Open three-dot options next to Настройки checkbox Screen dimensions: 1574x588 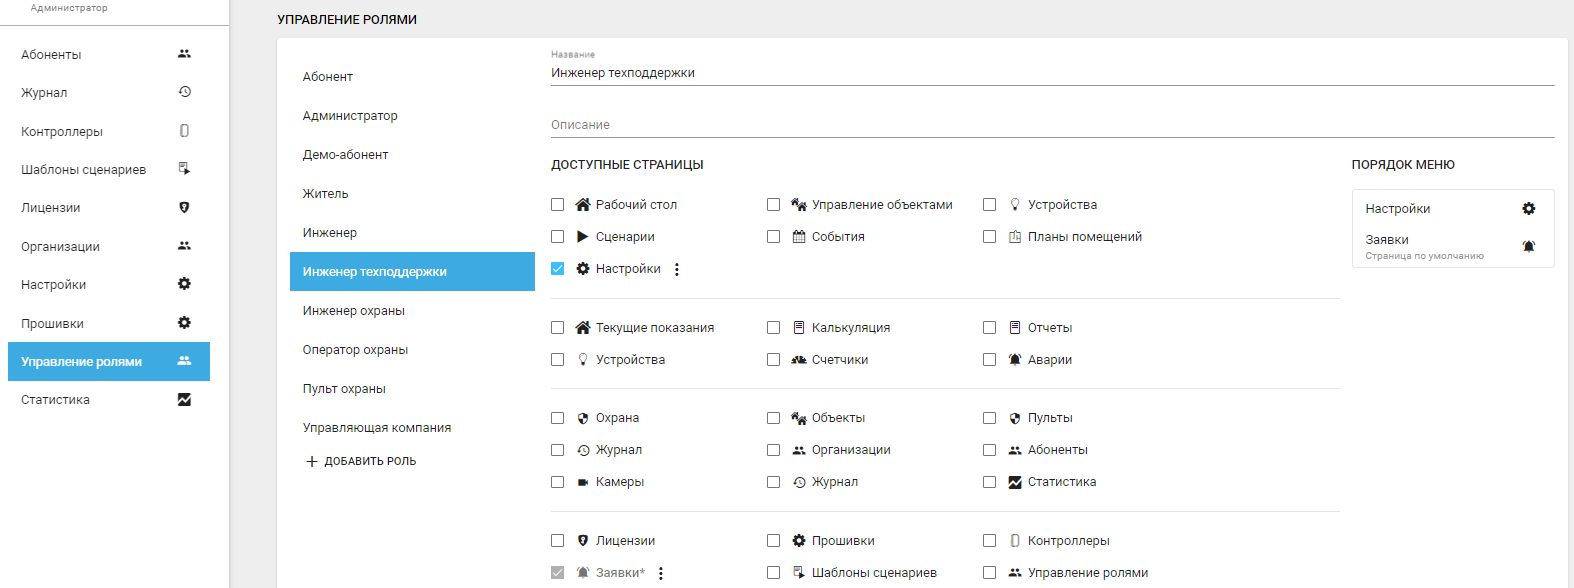(x=677, y=270)
